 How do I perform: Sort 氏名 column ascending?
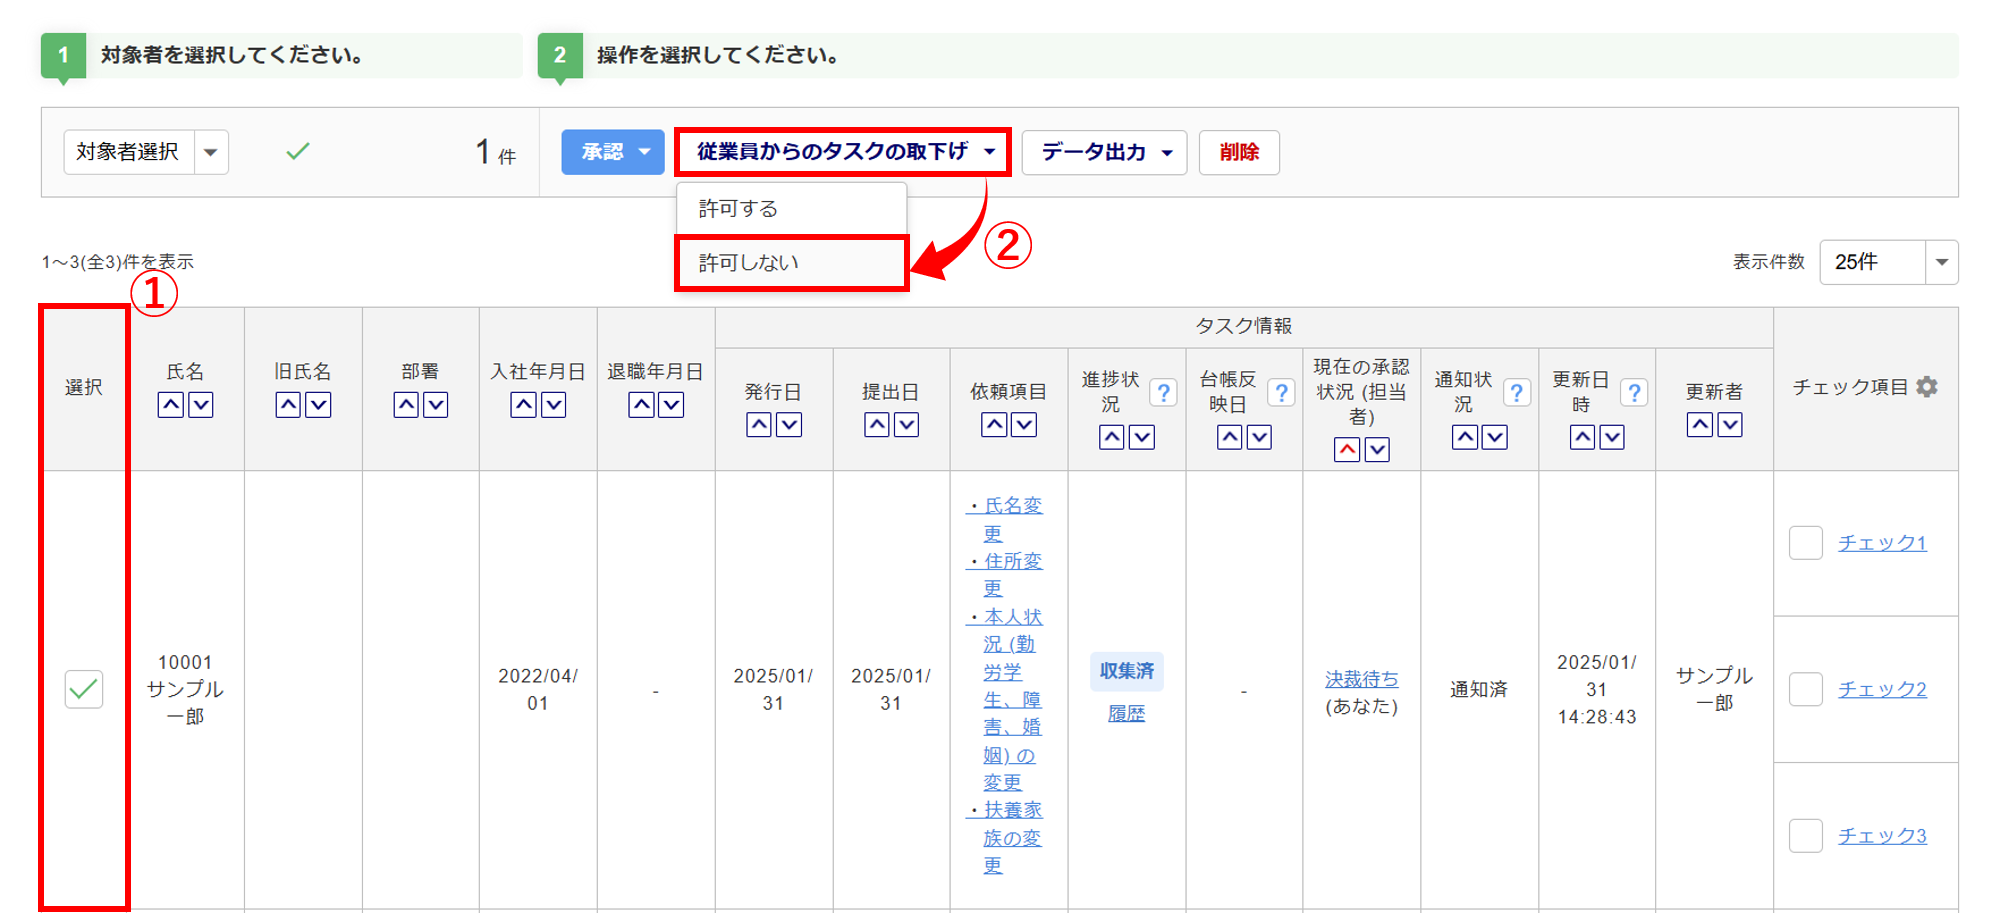[x=171, y=405]
